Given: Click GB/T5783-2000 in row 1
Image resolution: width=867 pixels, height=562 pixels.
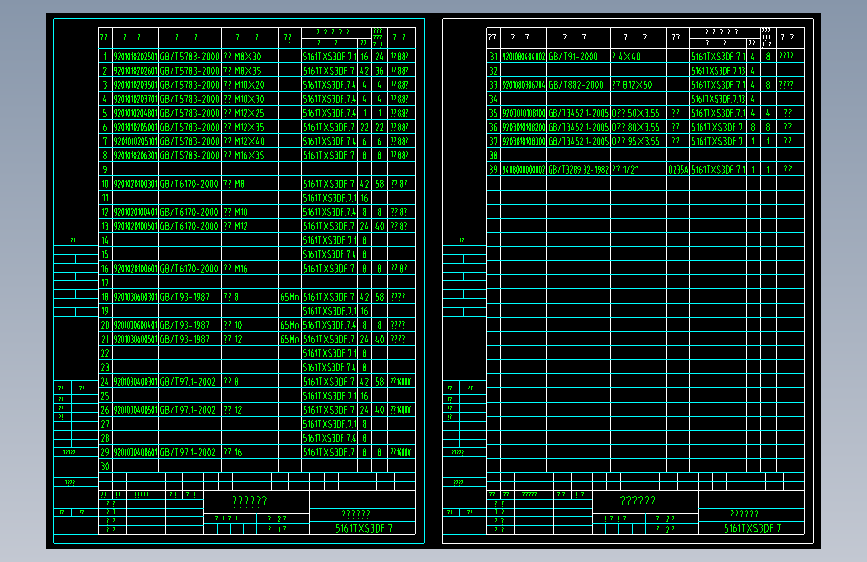Looking at the screenshot, I should (x=190, y=56).
